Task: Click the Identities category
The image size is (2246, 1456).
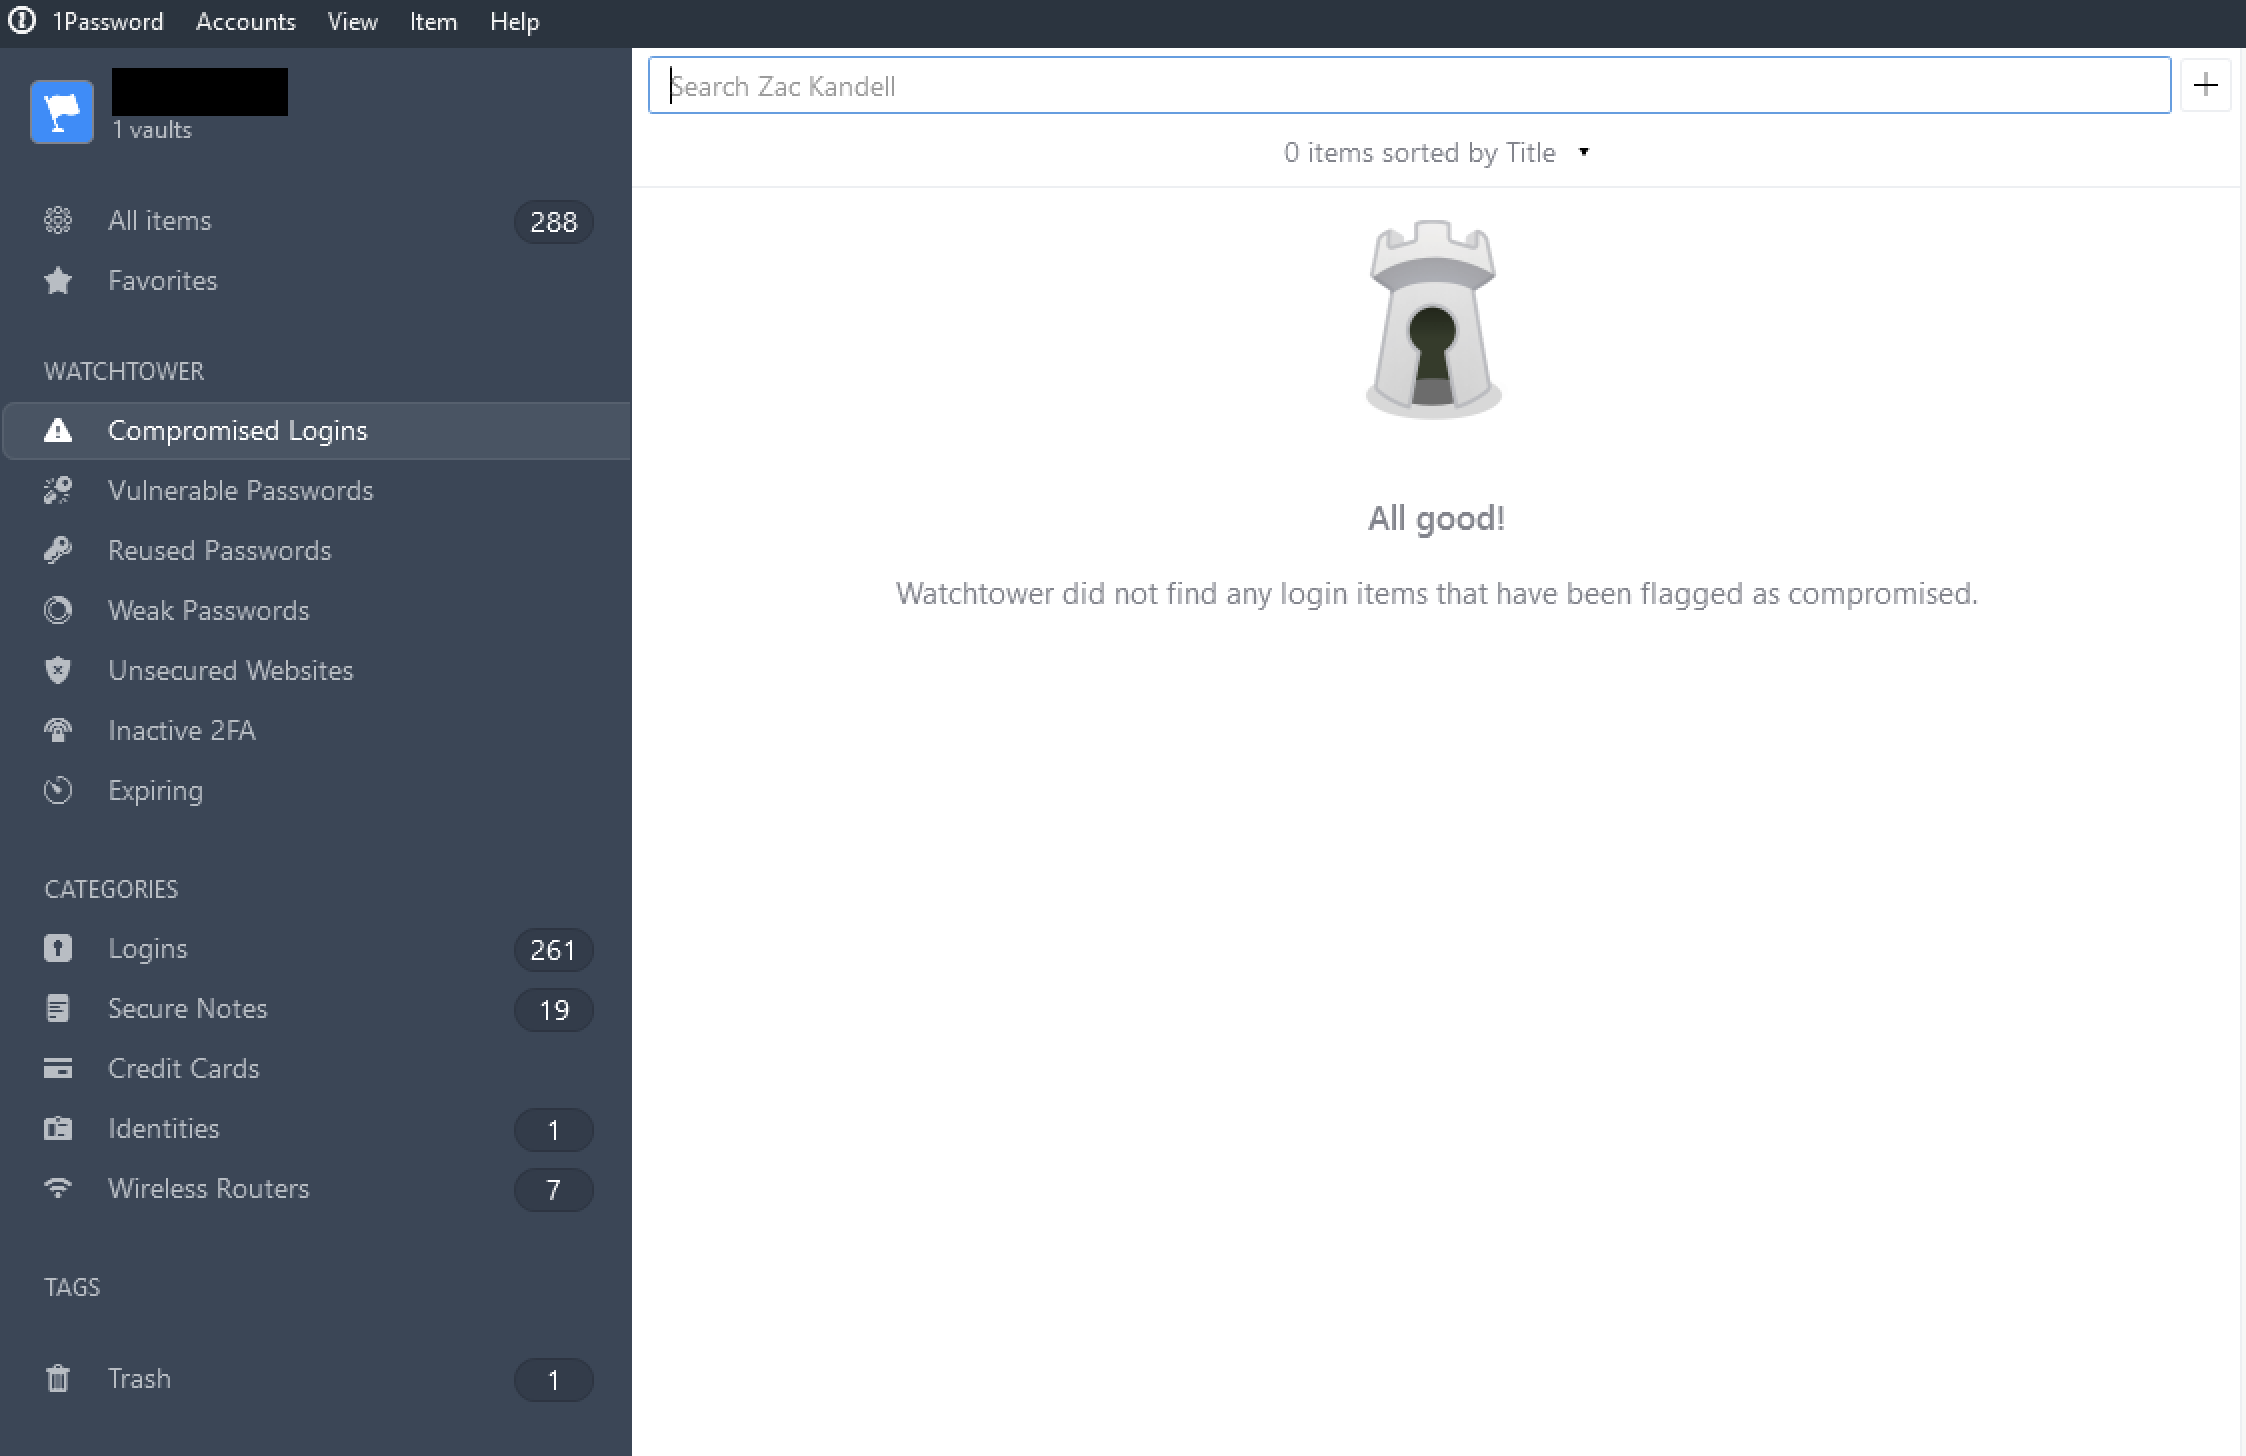Action: [165, 1128]
